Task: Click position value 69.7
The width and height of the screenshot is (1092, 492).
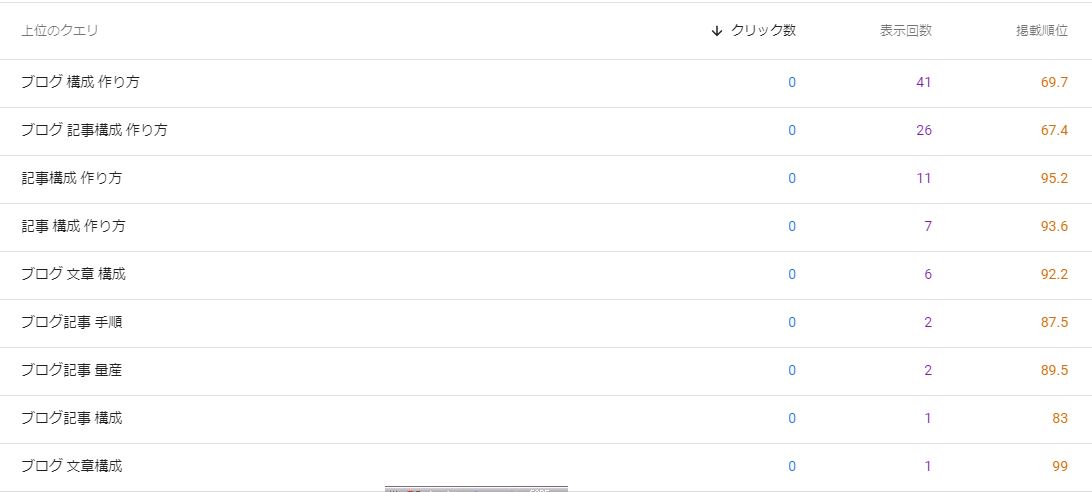Action: [x=1054, y=82]
